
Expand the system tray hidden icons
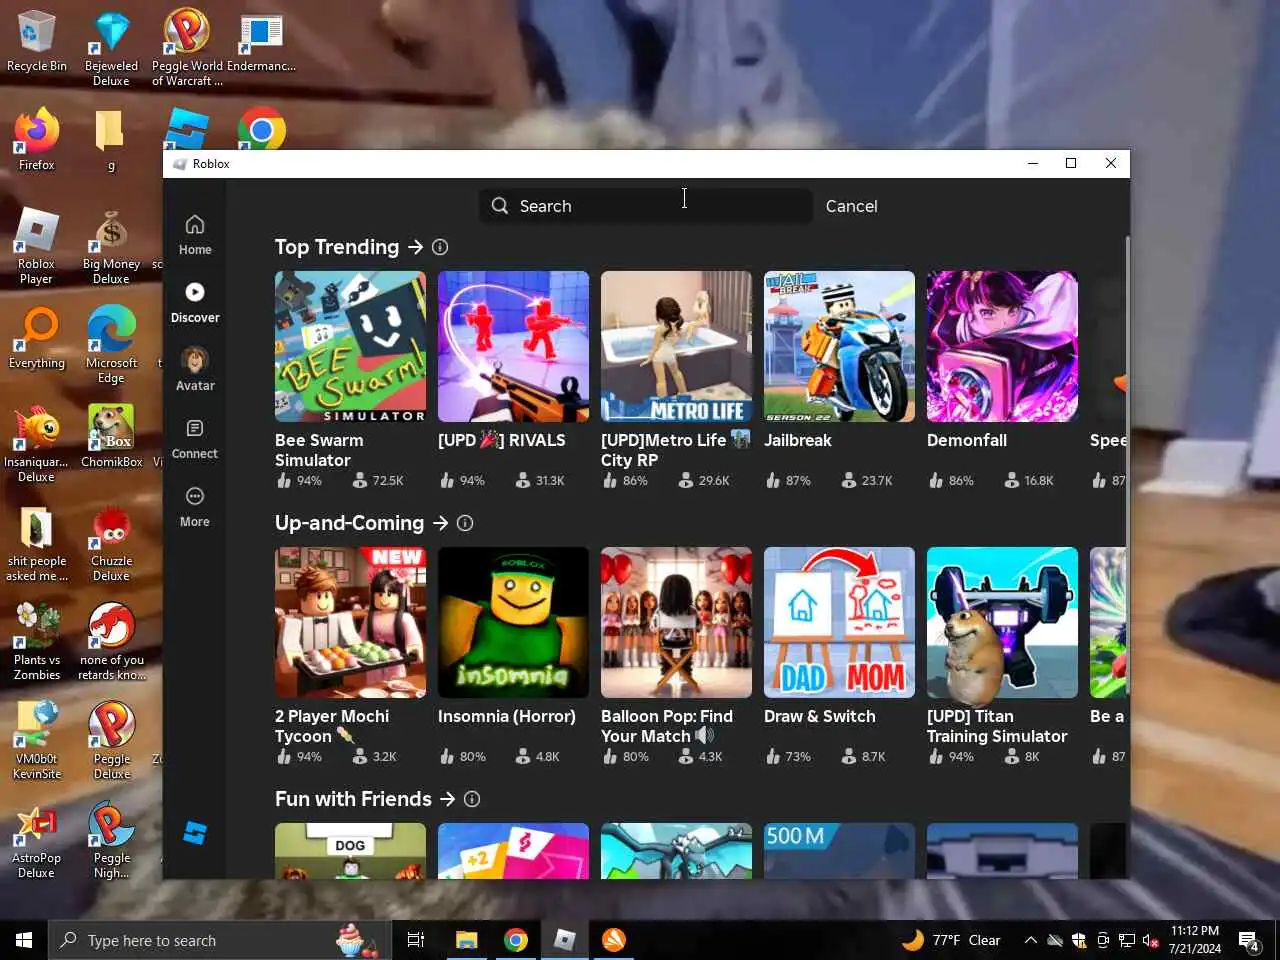pos(1030,940)
